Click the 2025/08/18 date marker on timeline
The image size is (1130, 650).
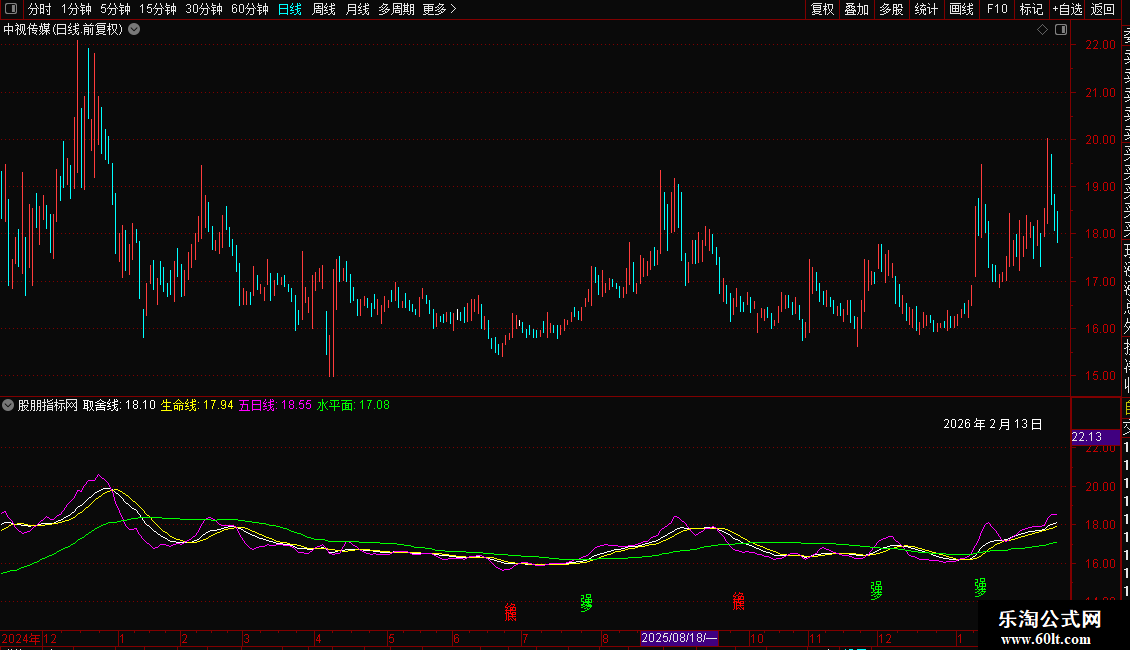coord(679,638)
